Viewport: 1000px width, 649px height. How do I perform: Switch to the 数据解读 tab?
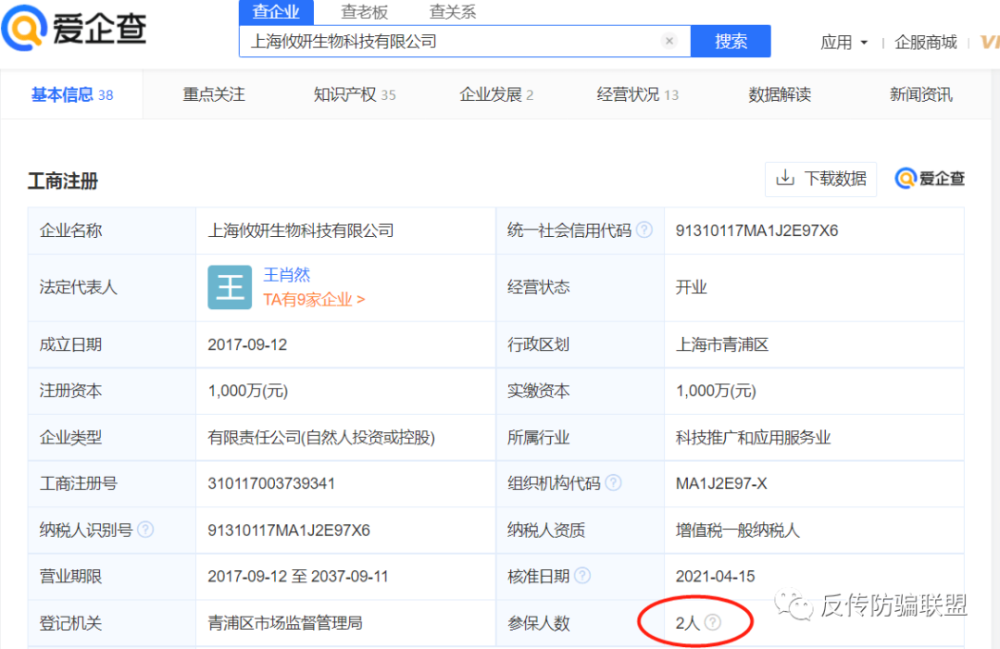779,95
